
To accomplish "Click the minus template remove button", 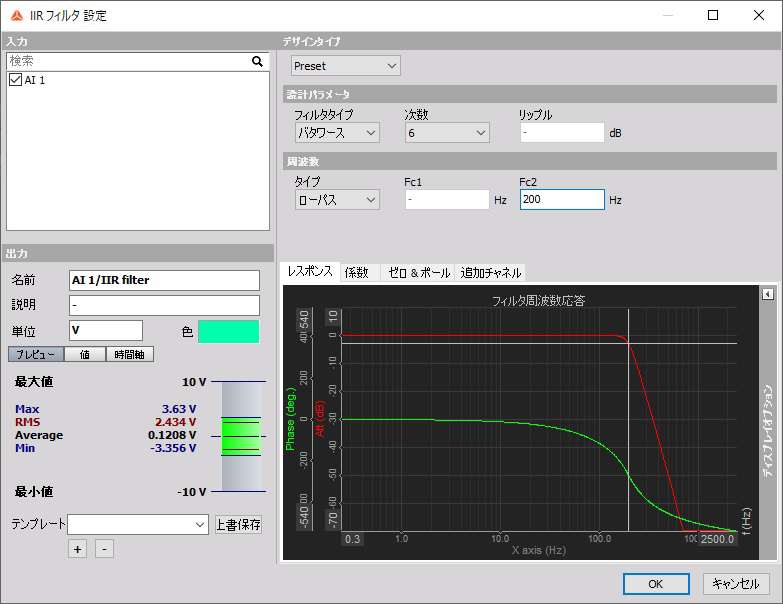I will (104, 549).
